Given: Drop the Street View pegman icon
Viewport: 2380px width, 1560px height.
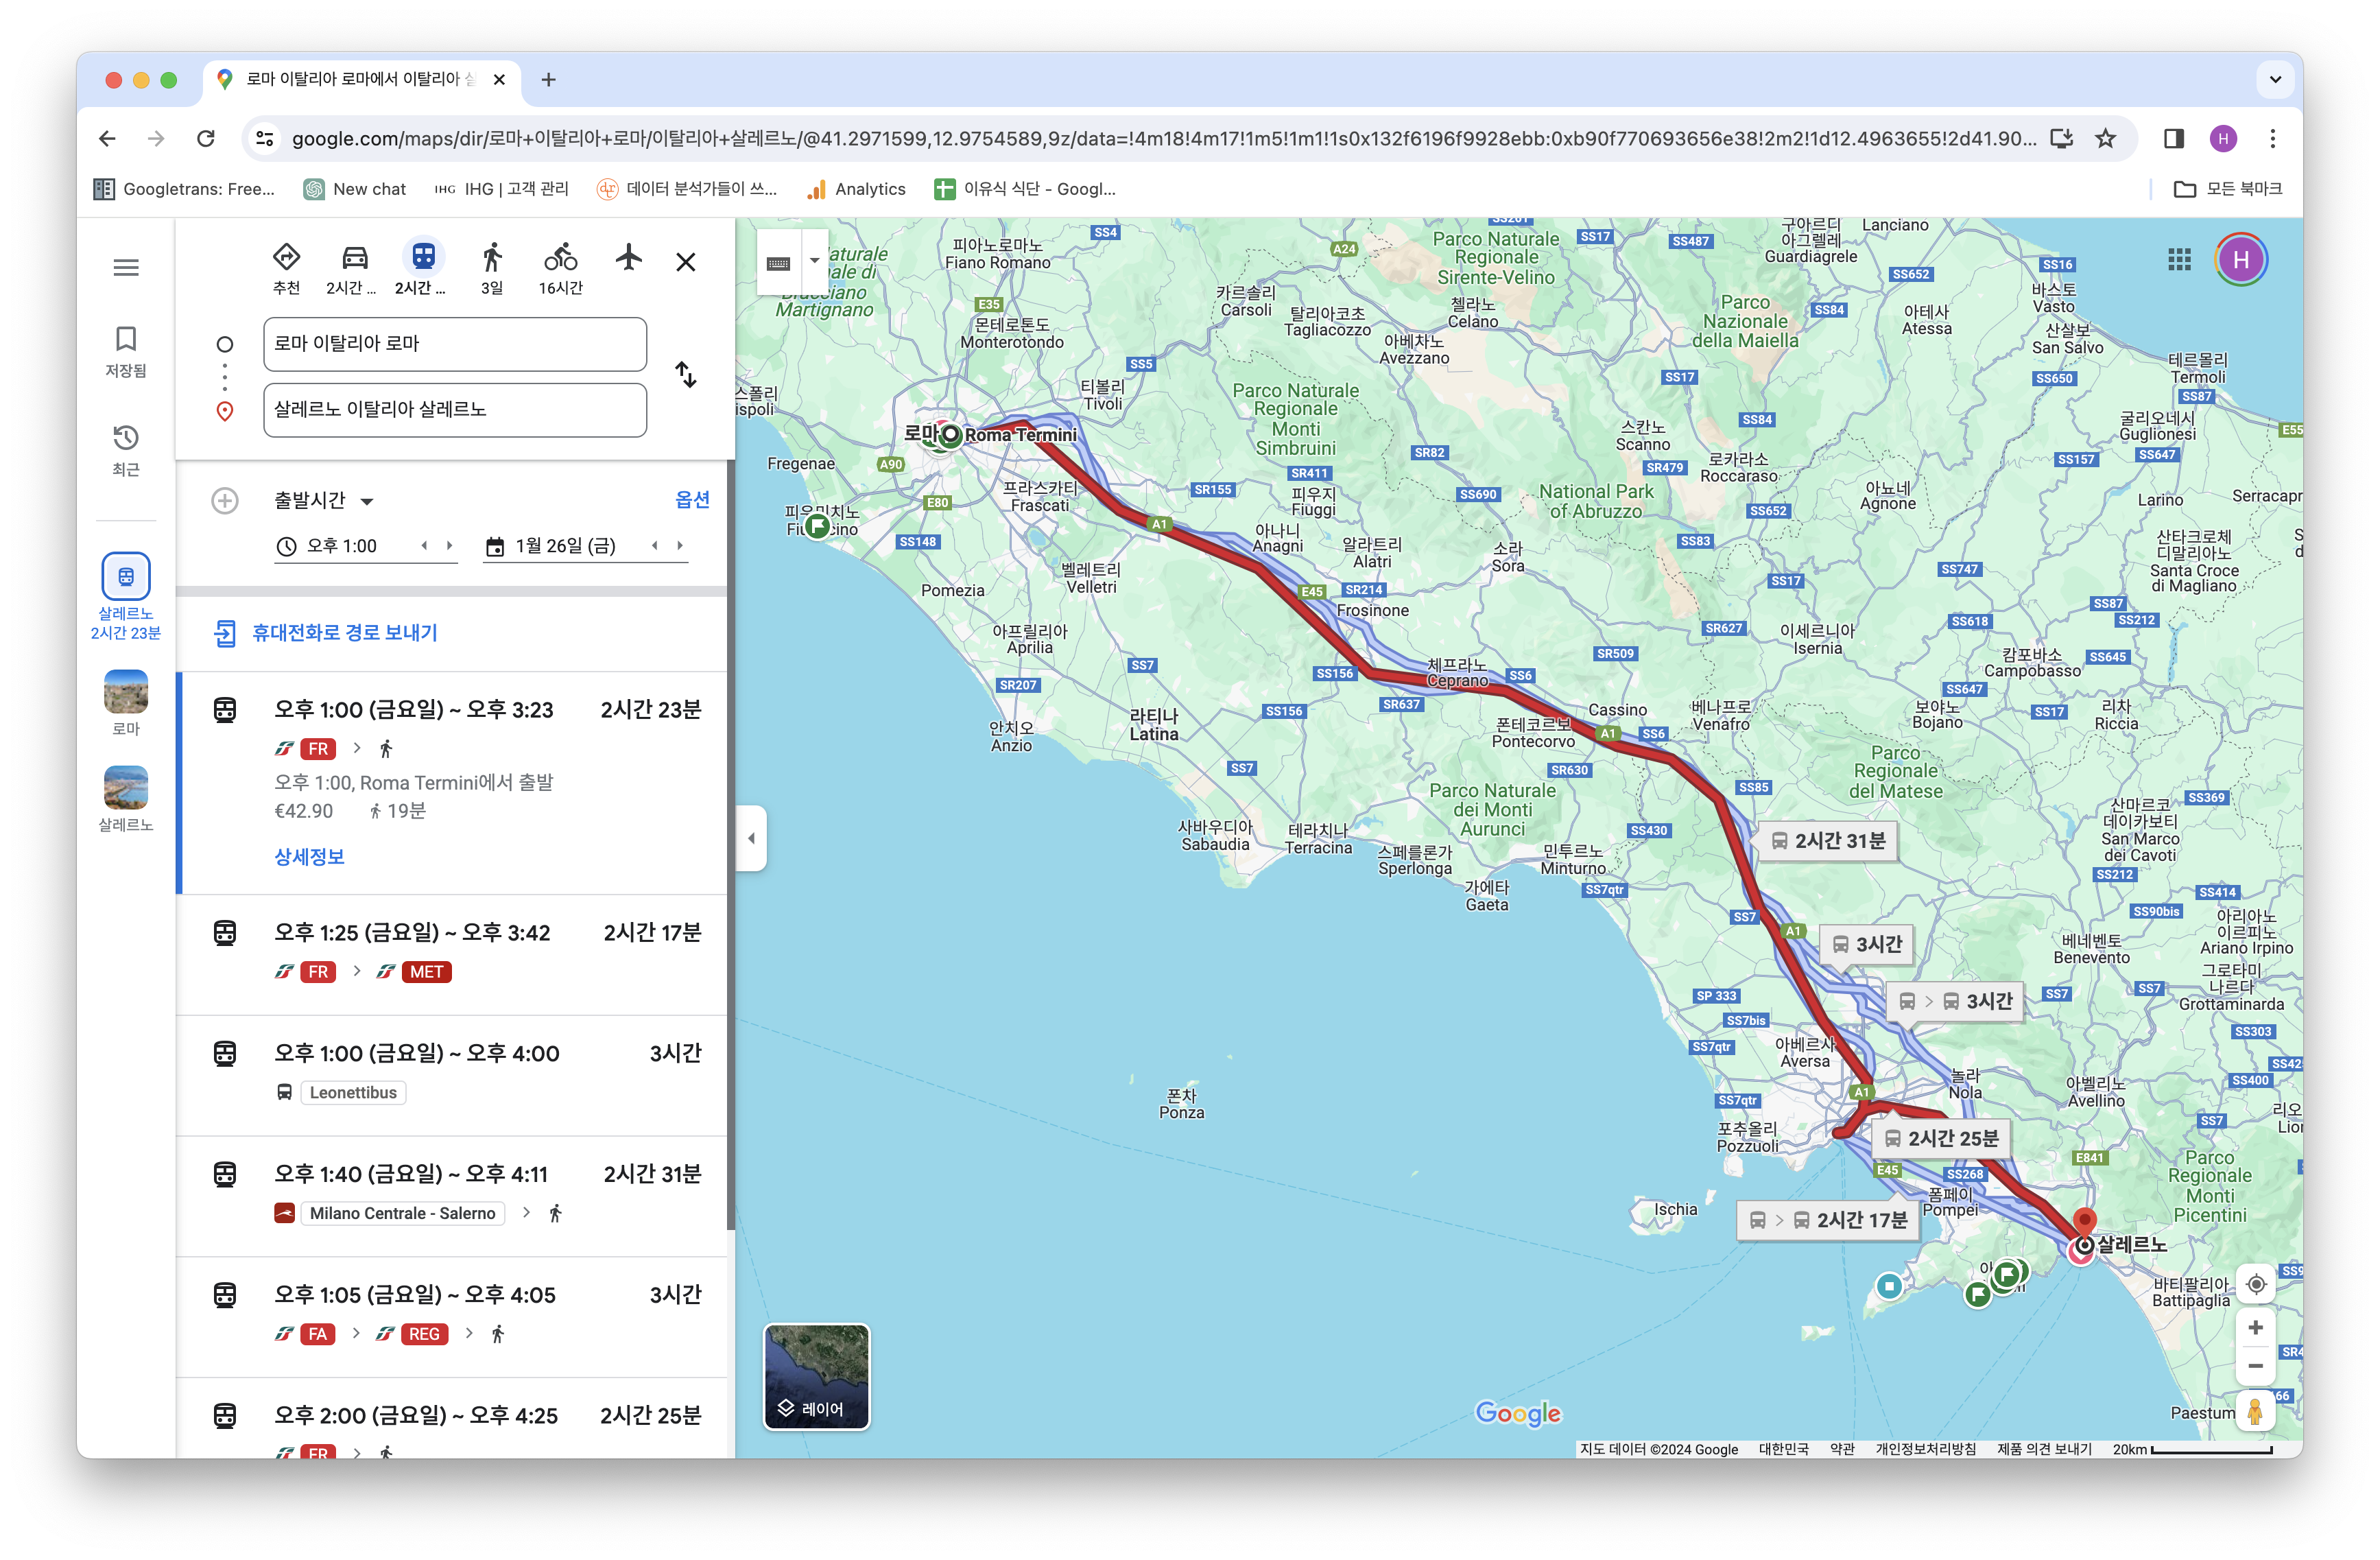Looking at the screenshot, I should 2255,1411.
